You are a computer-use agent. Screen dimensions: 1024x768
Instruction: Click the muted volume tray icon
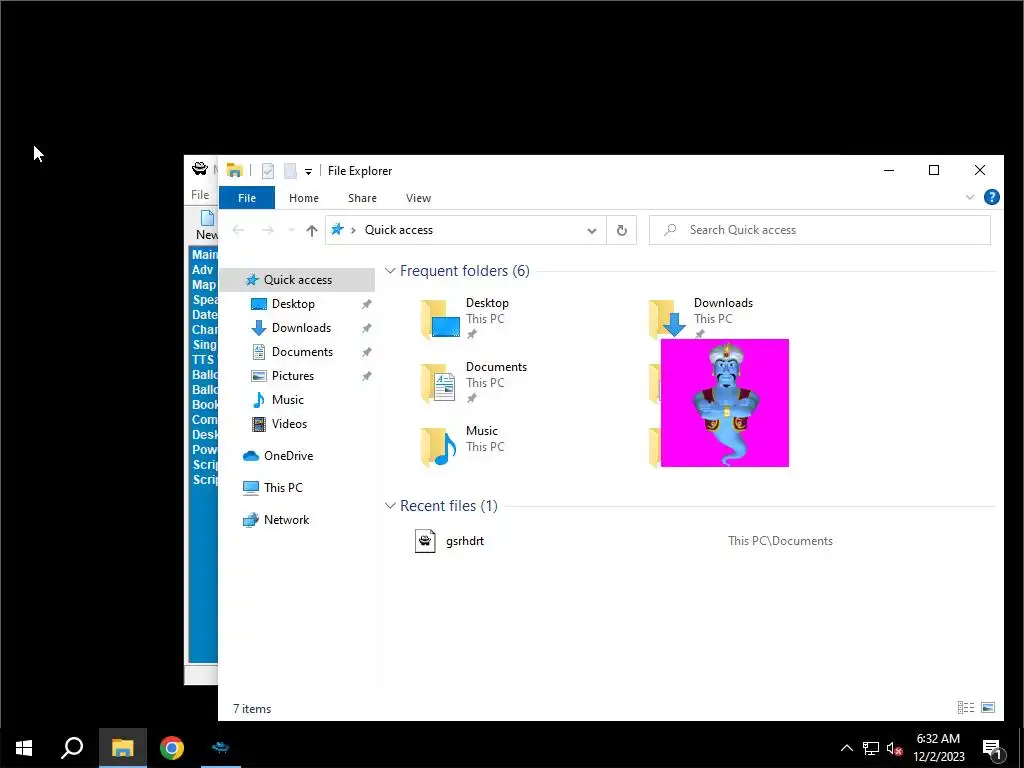click(894, 748)
